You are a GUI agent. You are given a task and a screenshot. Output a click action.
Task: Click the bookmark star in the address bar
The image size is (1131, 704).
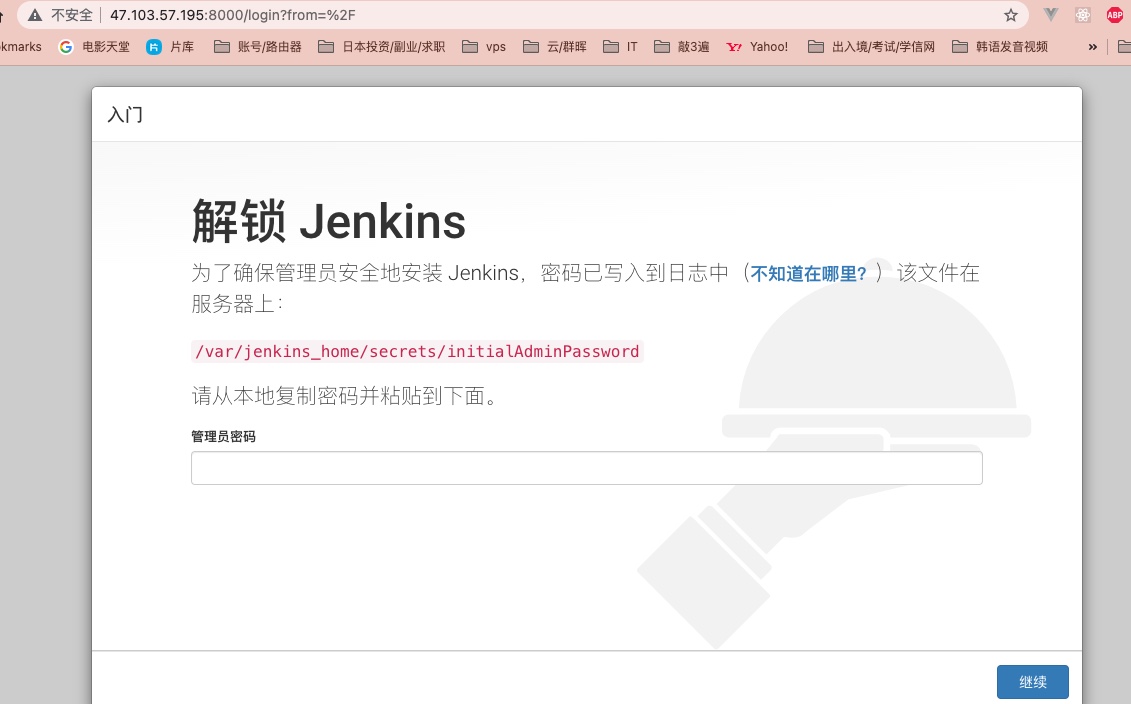click(x=1011, y=15)
